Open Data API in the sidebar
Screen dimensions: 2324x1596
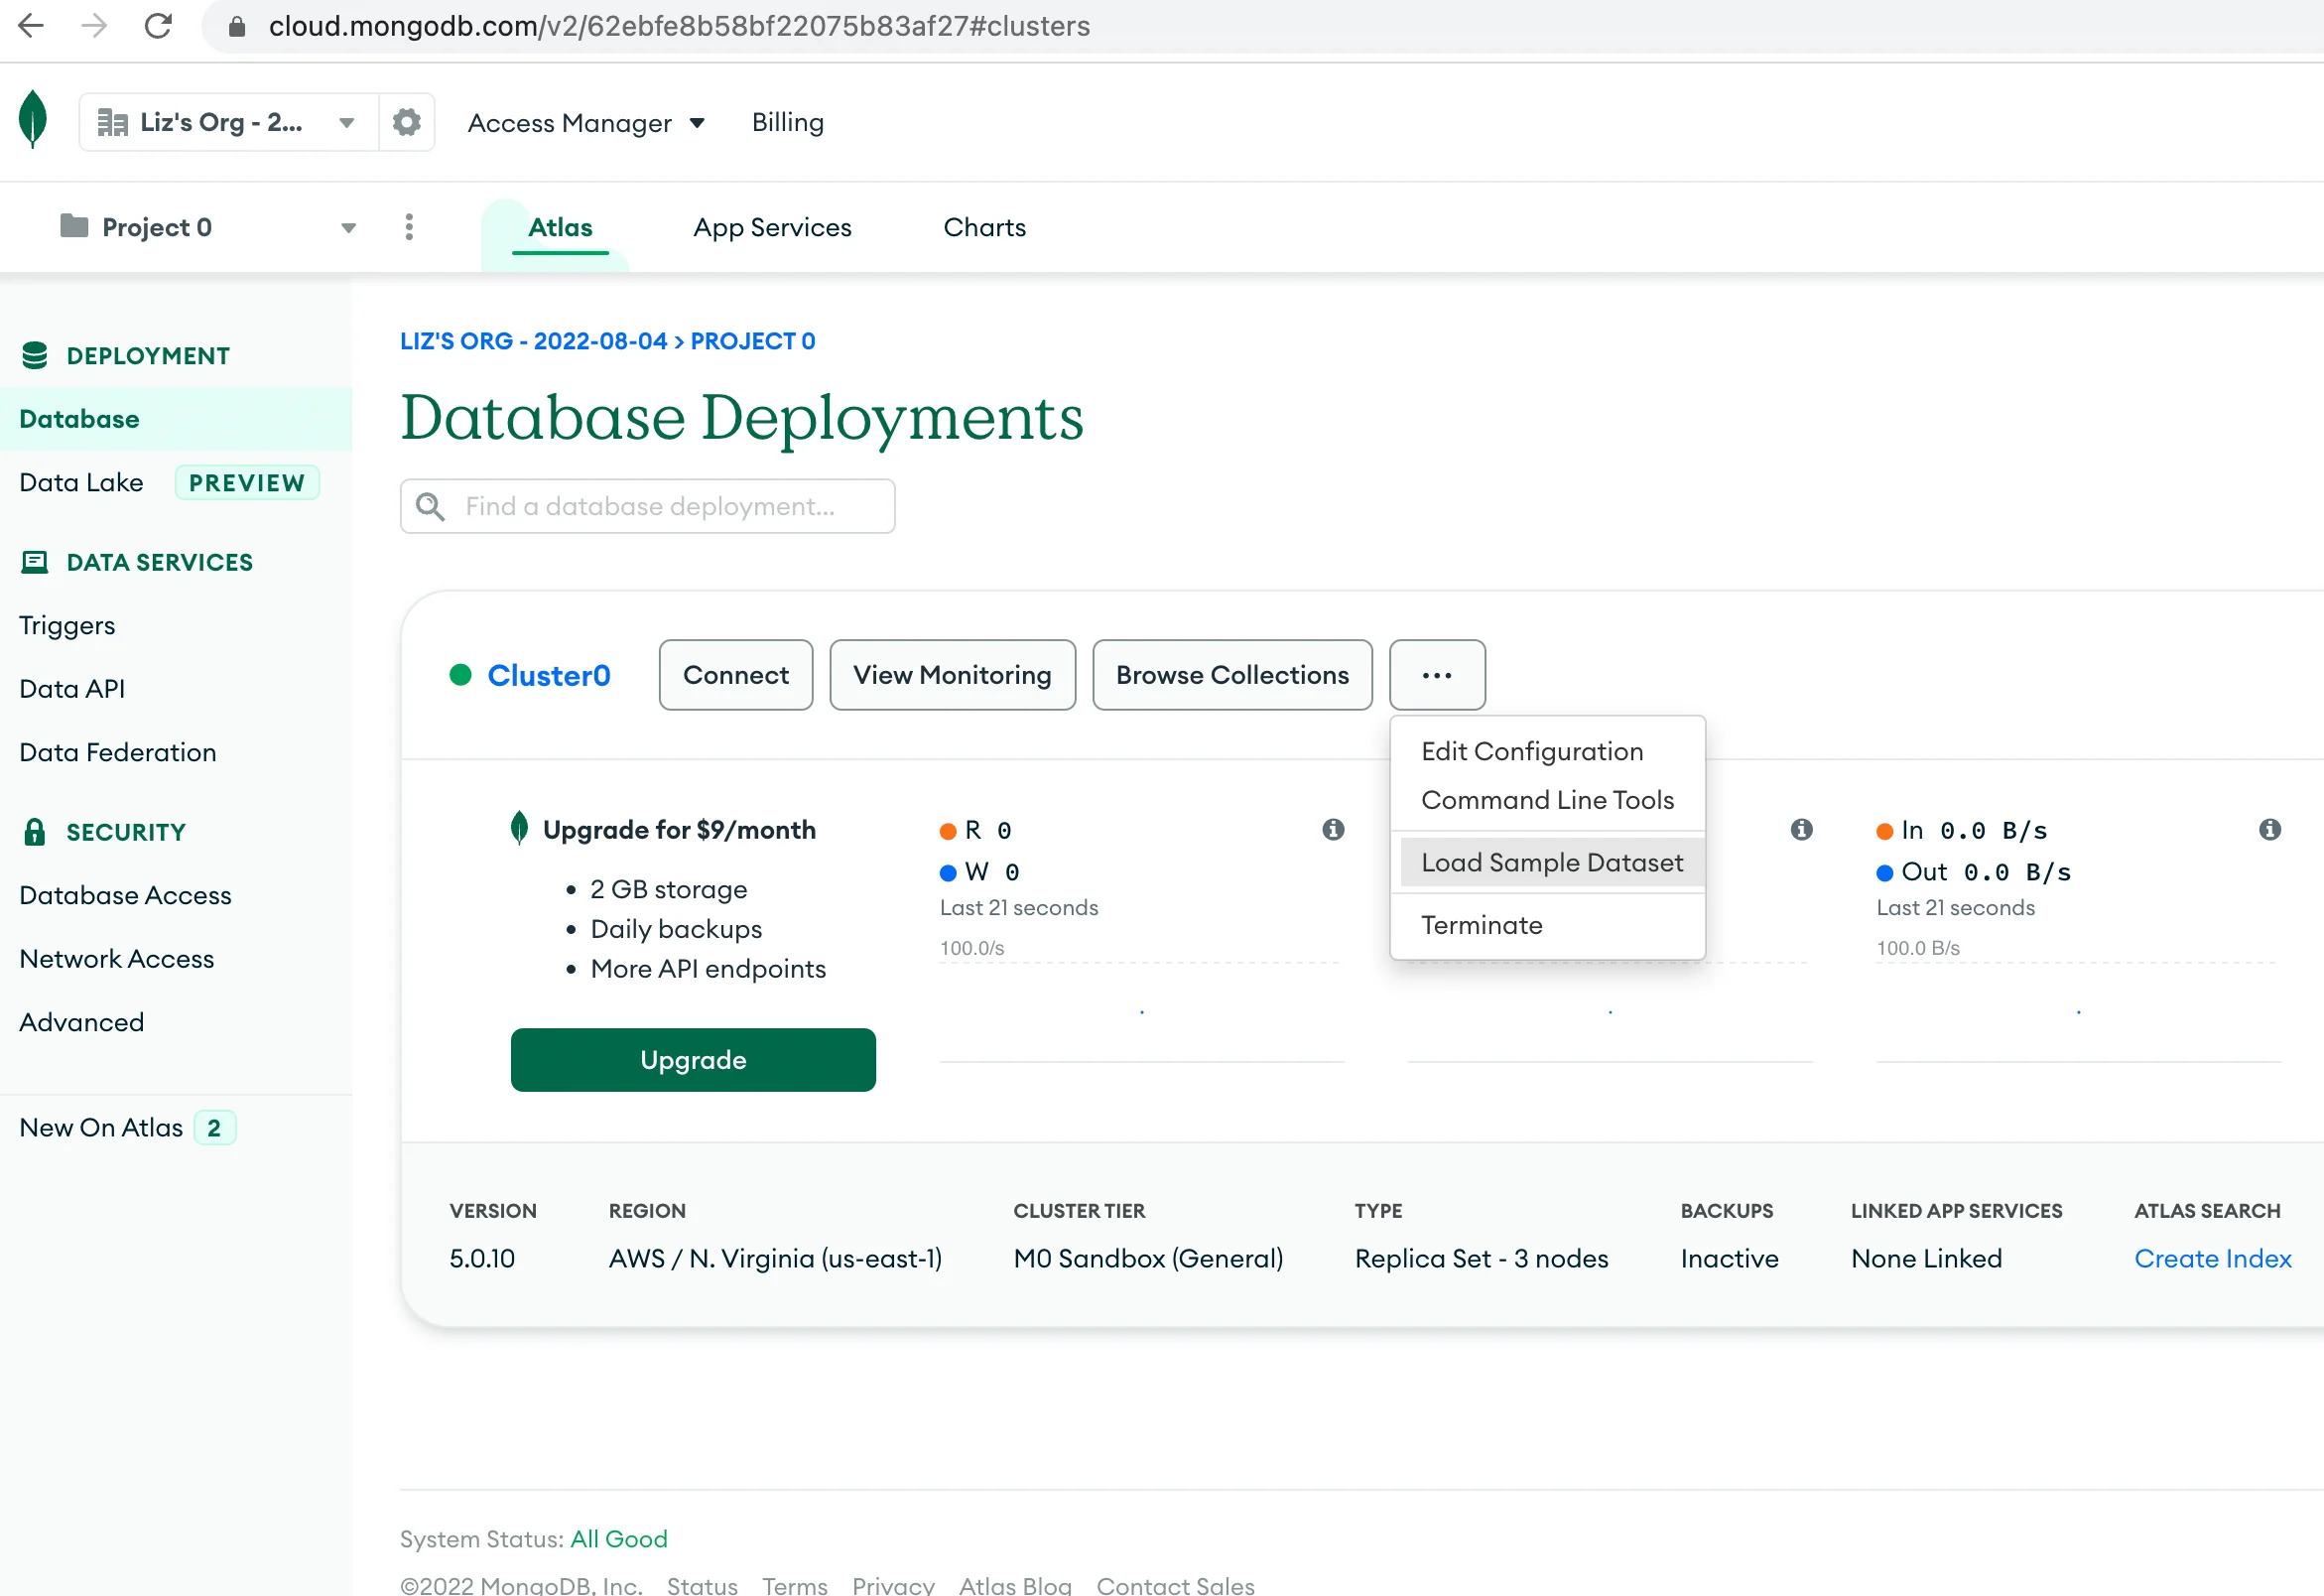coord(72,689)
